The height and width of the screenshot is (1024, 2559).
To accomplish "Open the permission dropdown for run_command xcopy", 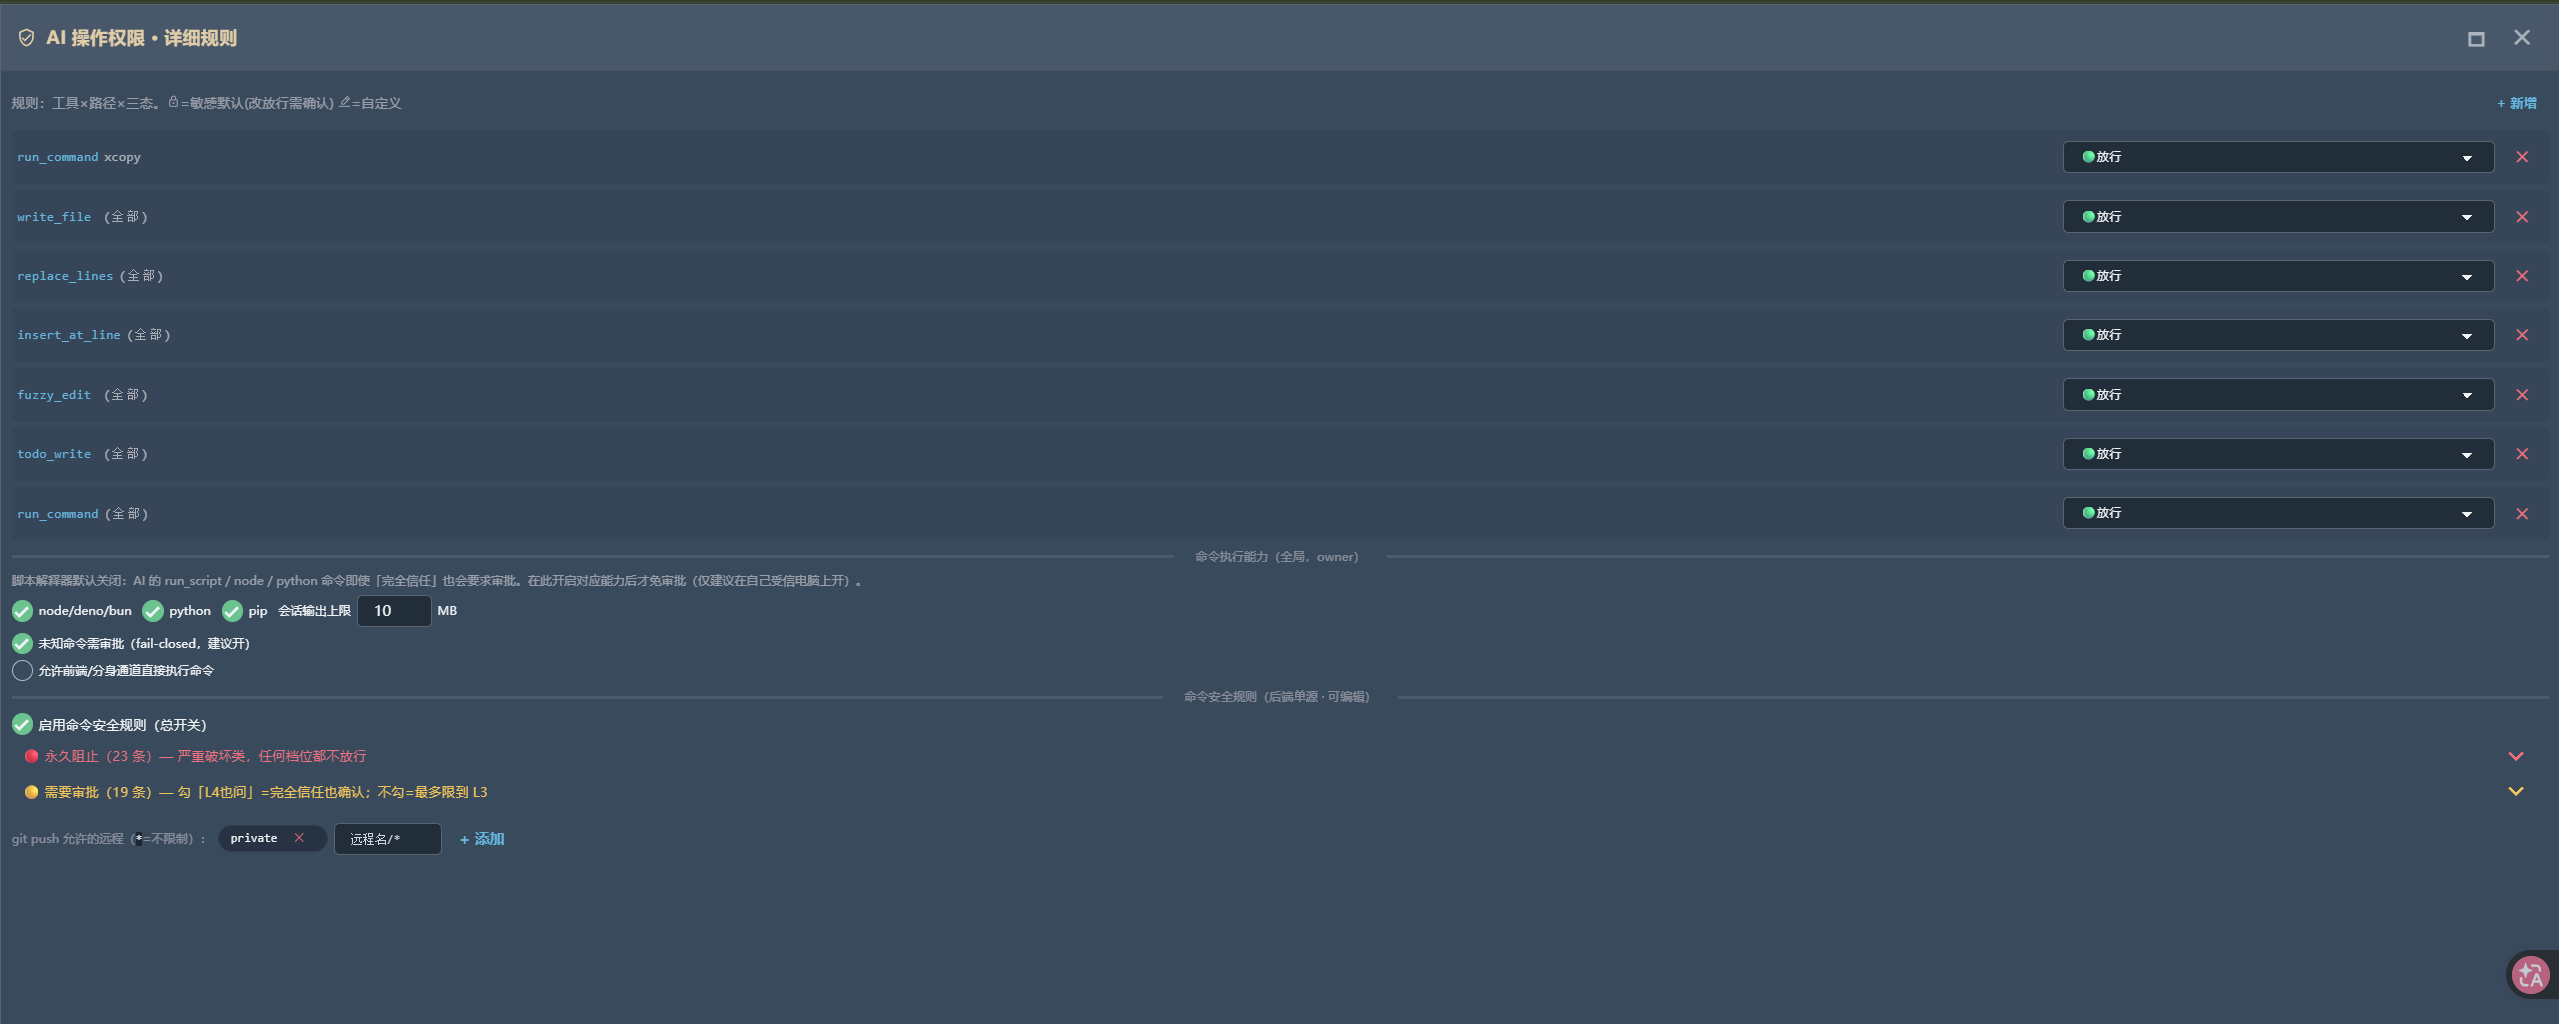I will point(2278,157).
